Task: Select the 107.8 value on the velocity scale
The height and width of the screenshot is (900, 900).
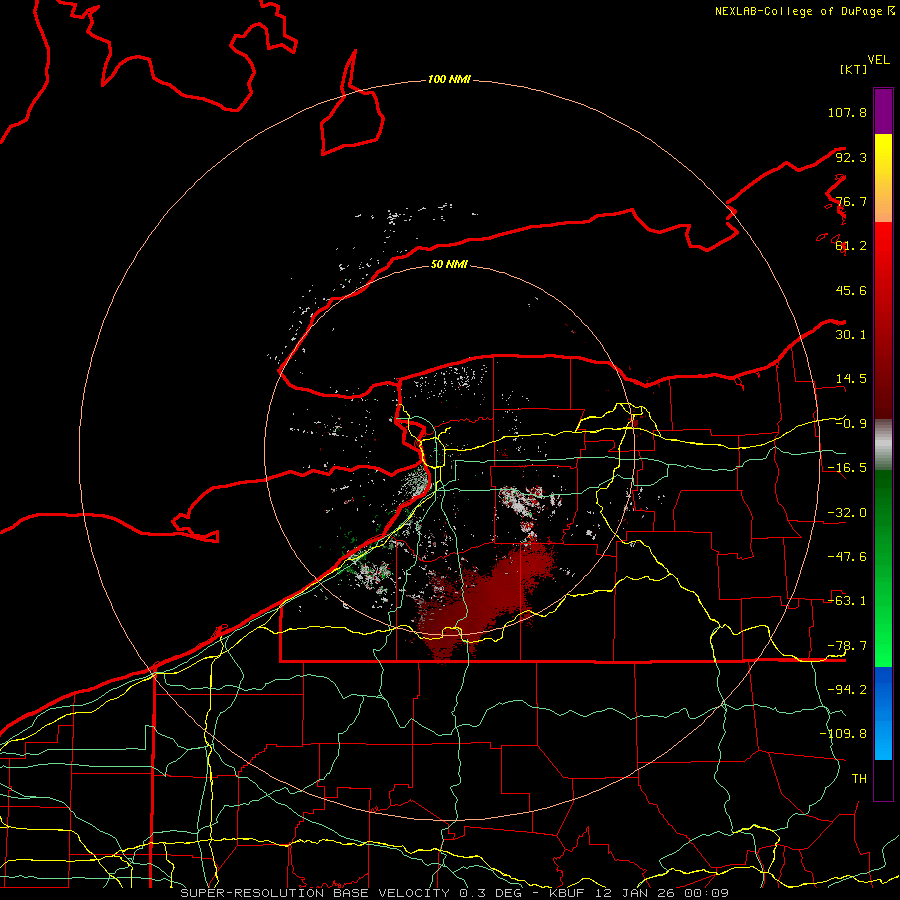Action: pyautogui.click(x=847, y=112)
